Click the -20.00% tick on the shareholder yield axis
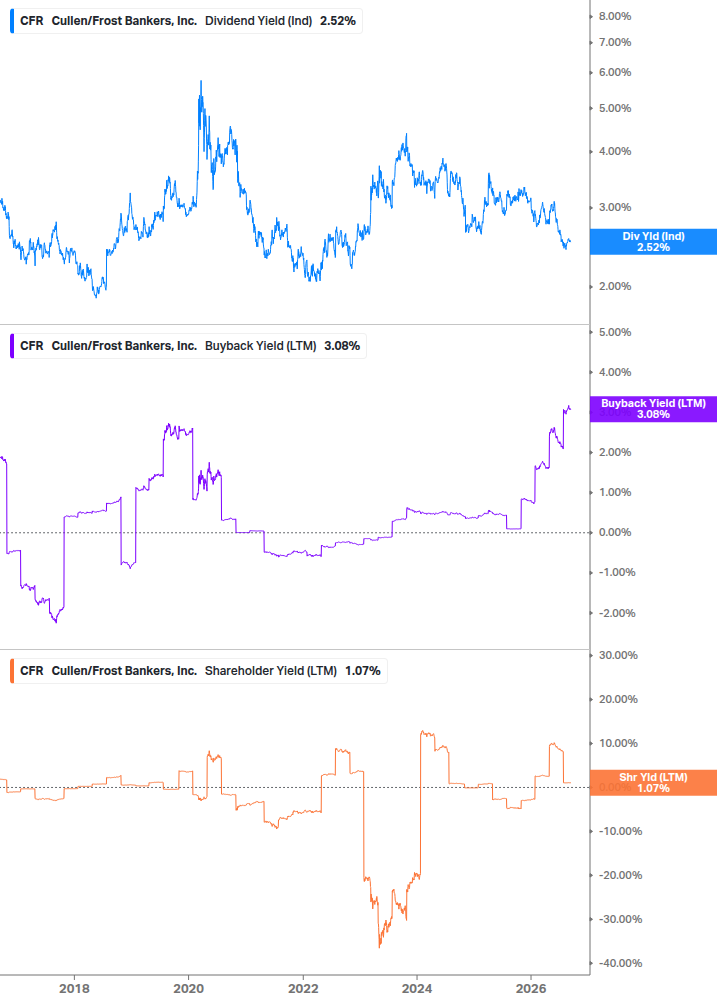This screenshot has height=1005, width=717. pos(620,876)
